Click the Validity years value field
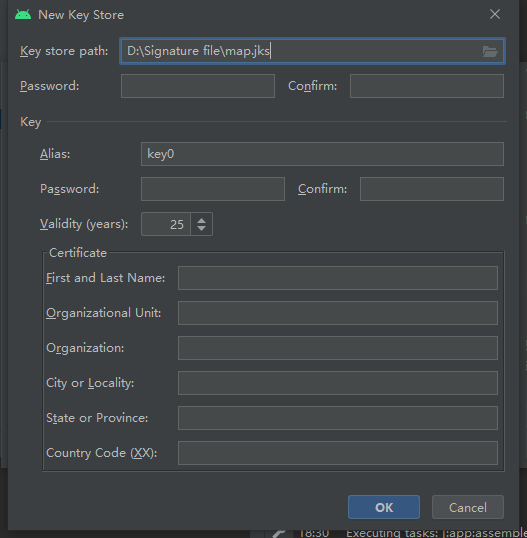 166,224
